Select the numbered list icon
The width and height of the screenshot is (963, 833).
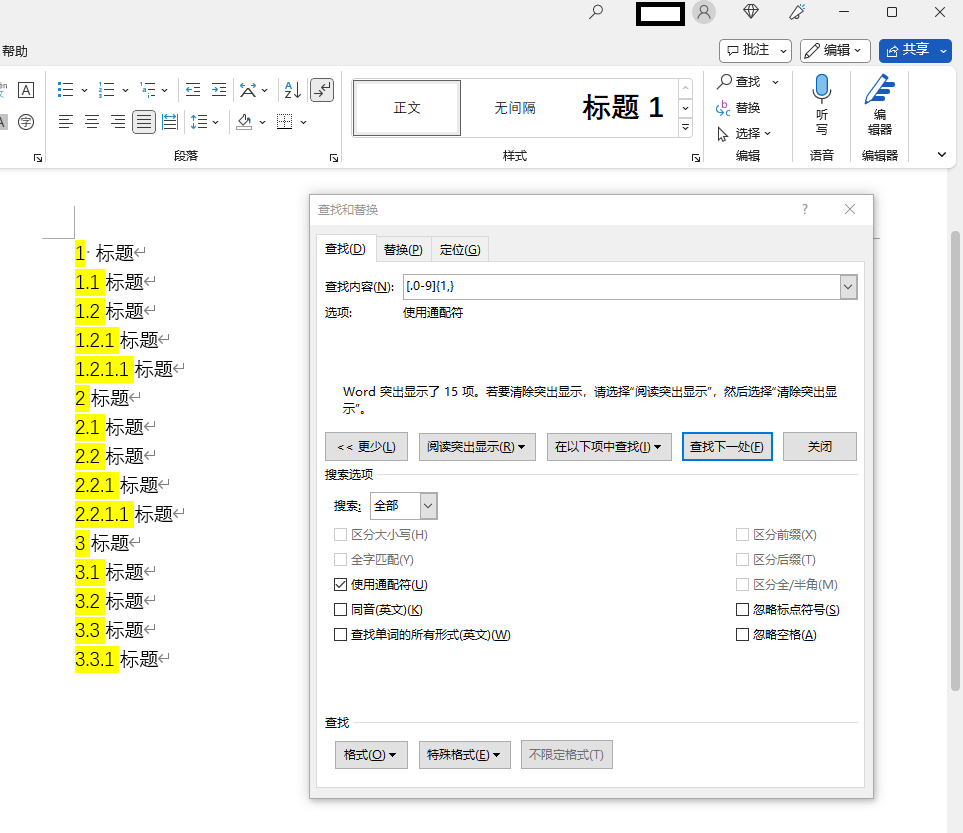tap(107, 89)
